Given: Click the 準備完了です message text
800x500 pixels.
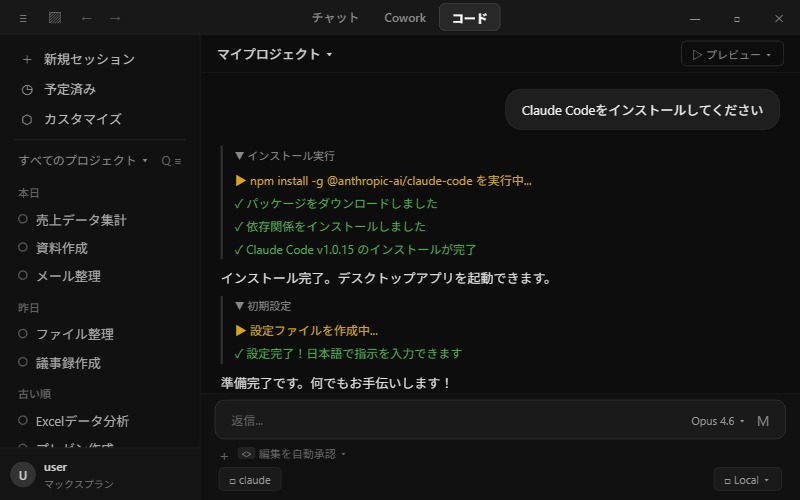Looking at the screenshot, I should (336, 383).
